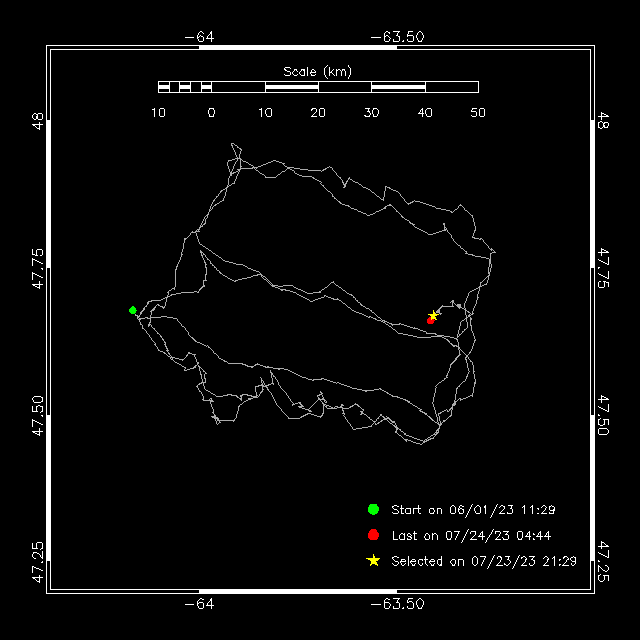Click the green dot in the legend
The width and height of the screenshot is (640, 640).
373,509
